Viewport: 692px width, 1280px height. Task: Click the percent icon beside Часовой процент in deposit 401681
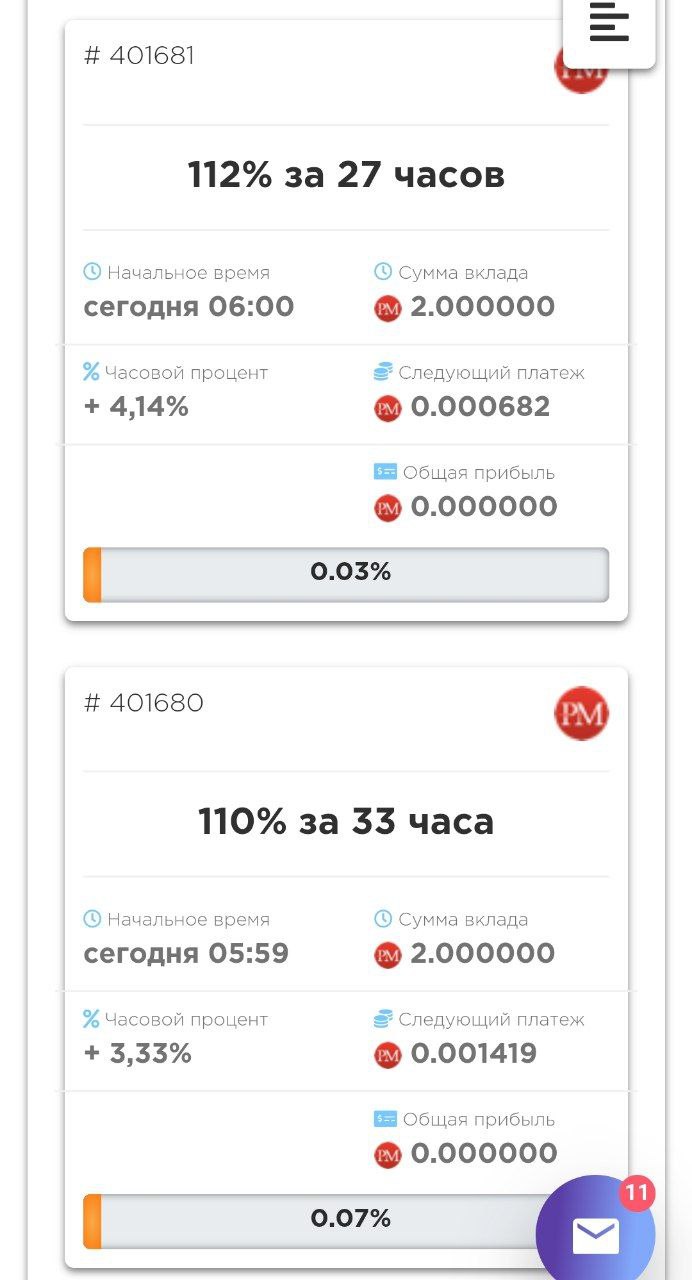92,372
